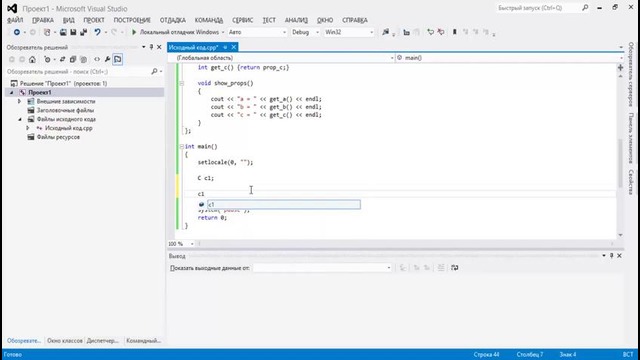Undo the last edit via toolbar arrow
640x360 pixels.
point(97,32)
